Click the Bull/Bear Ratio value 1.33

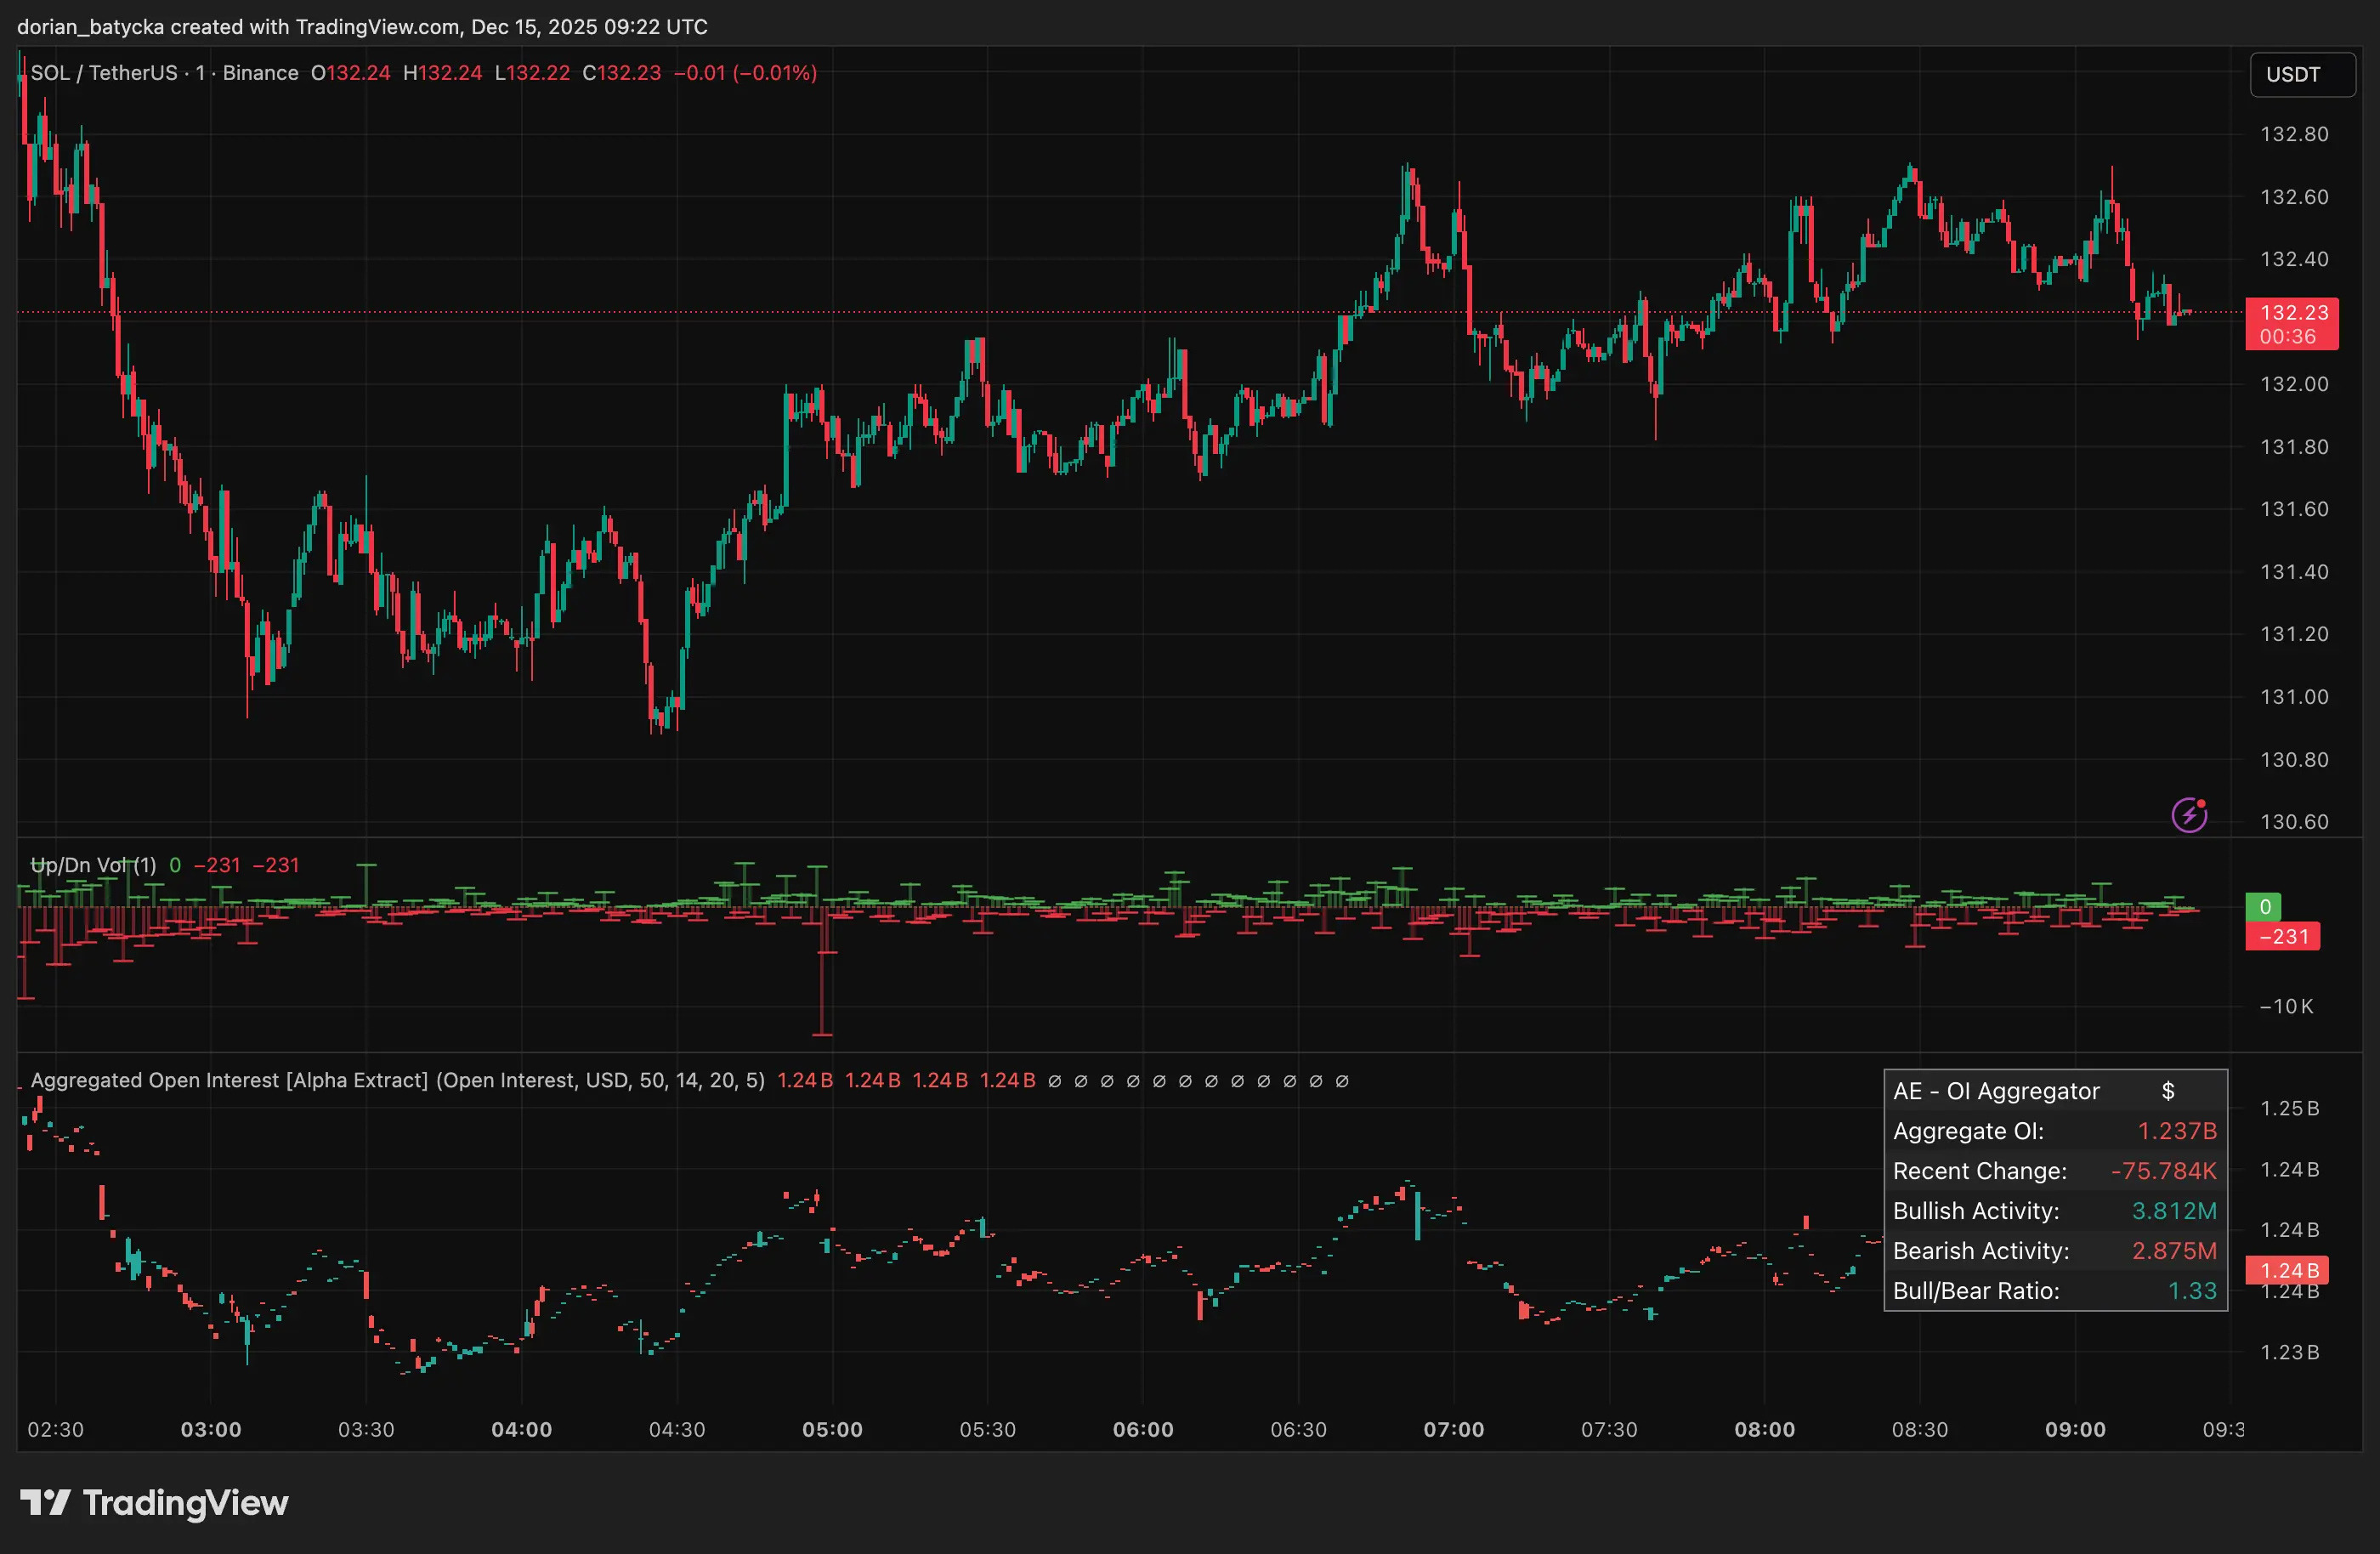point(2192,1290)
